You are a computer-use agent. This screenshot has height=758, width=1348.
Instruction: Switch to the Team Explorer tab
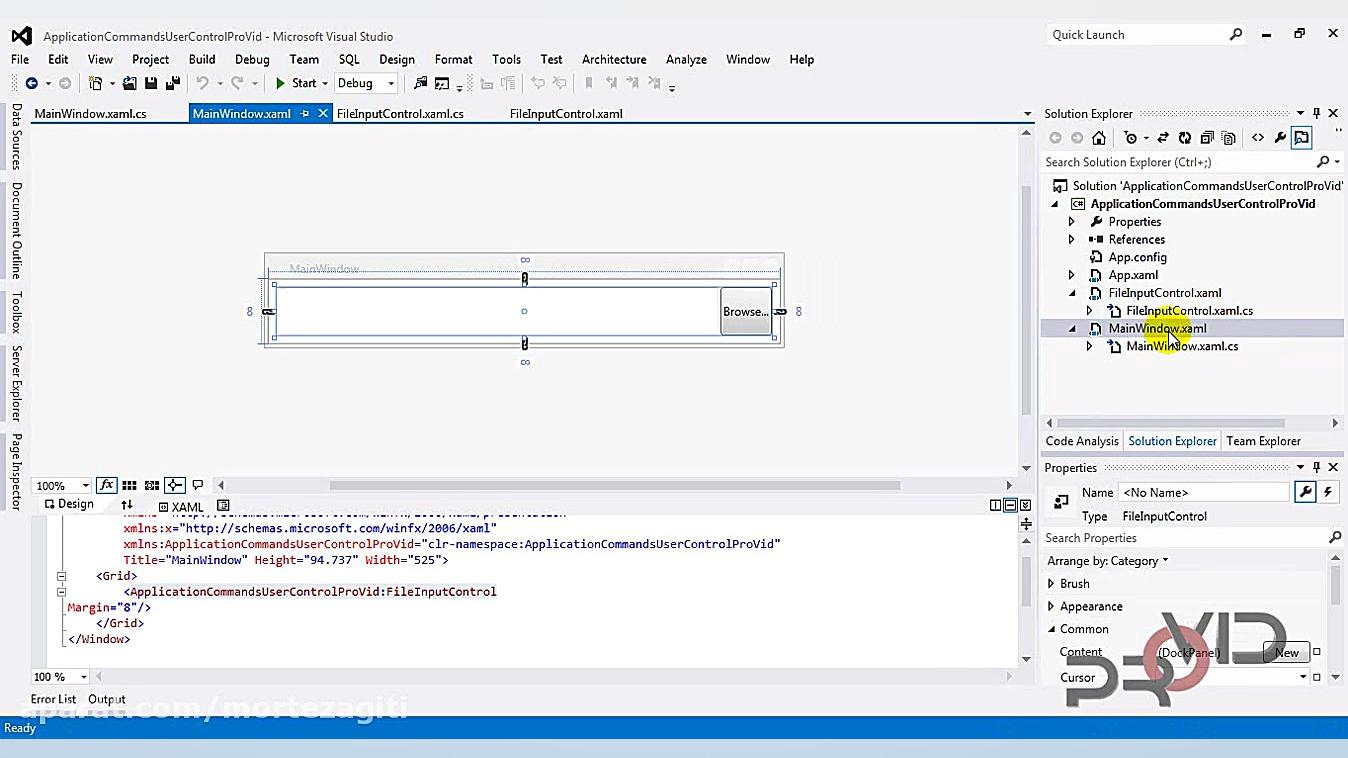point(1263,441)
